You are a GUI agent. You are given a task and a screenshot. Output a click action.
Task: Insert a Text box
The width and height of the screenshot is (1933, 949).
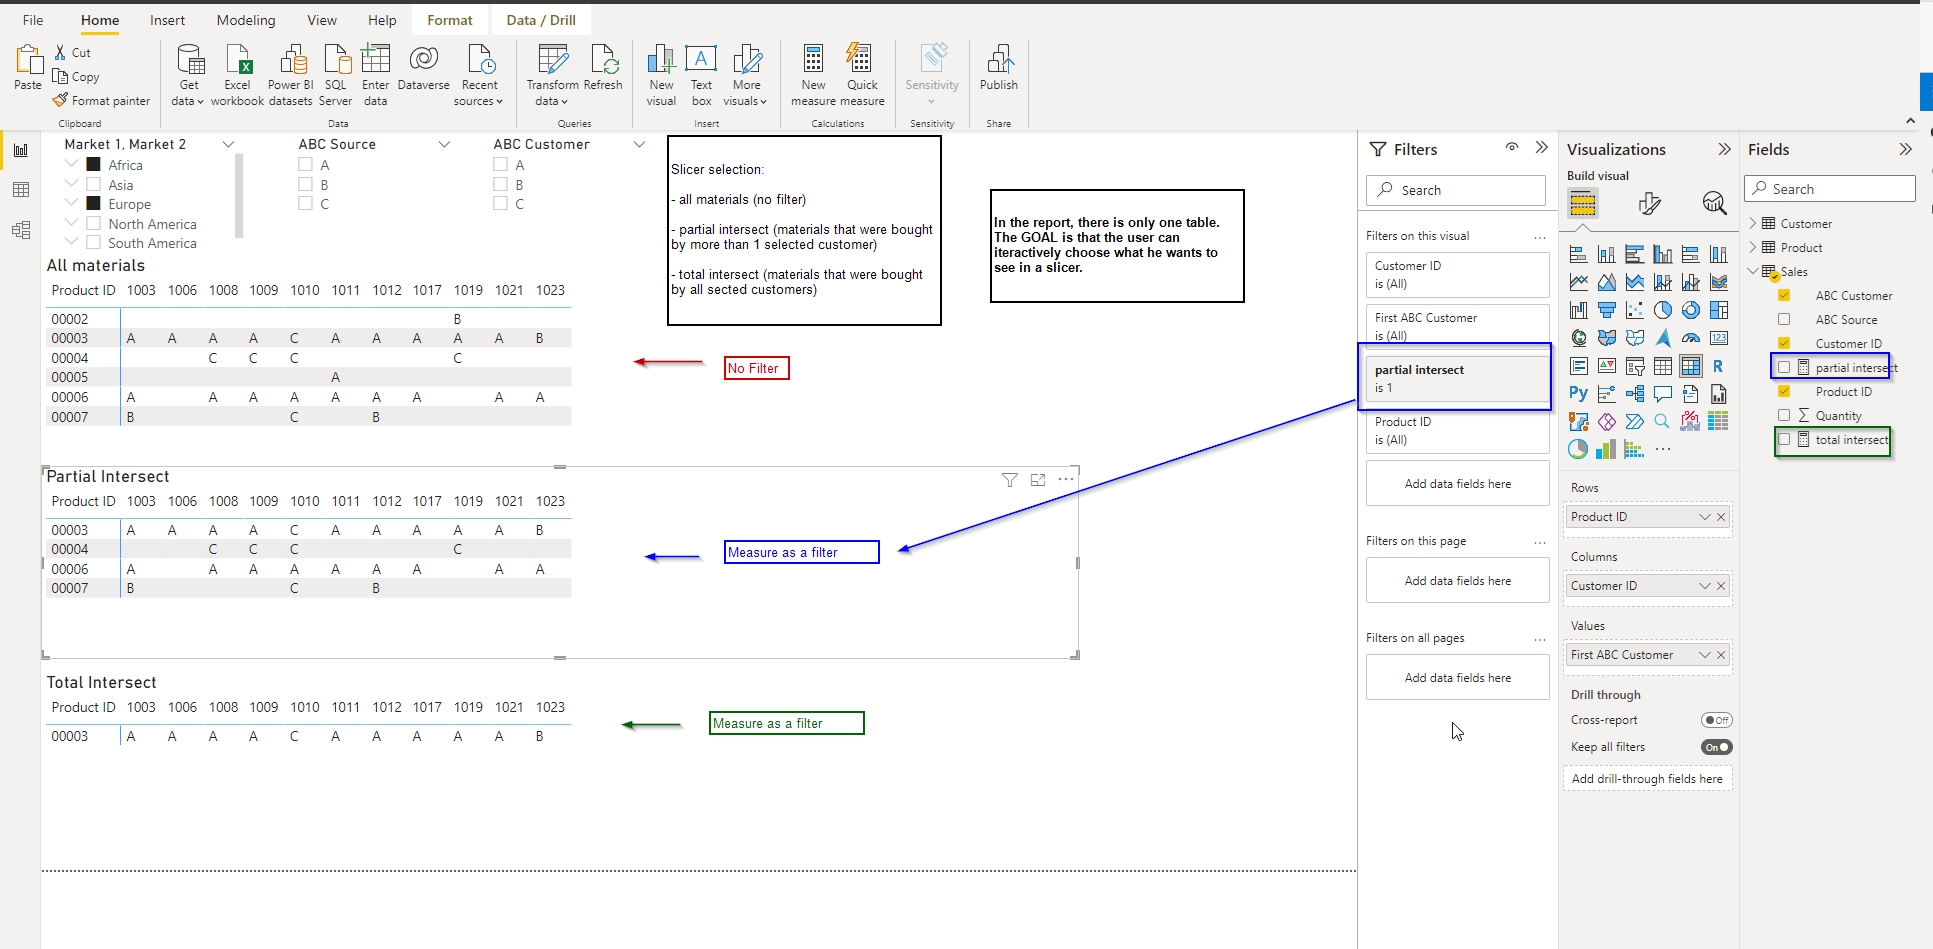coord(701,75)
